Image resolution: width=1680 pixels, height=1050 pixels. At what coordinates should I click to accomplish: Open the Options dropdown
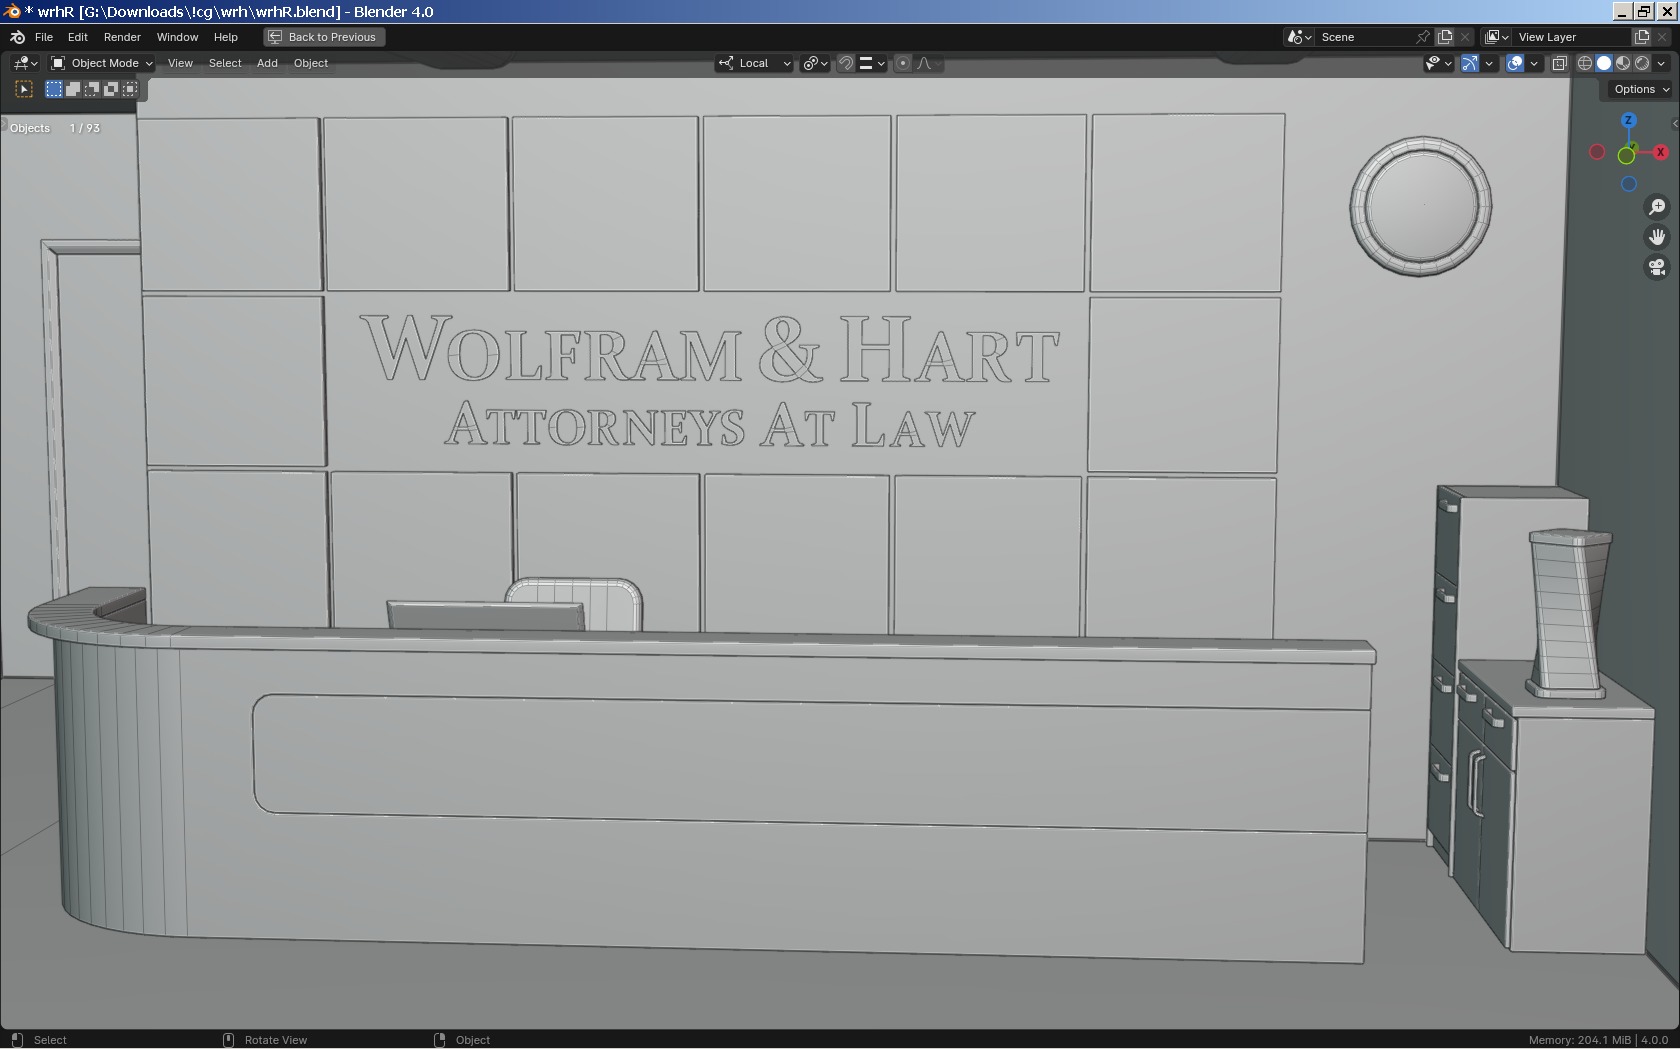(x=1640, y=89)
